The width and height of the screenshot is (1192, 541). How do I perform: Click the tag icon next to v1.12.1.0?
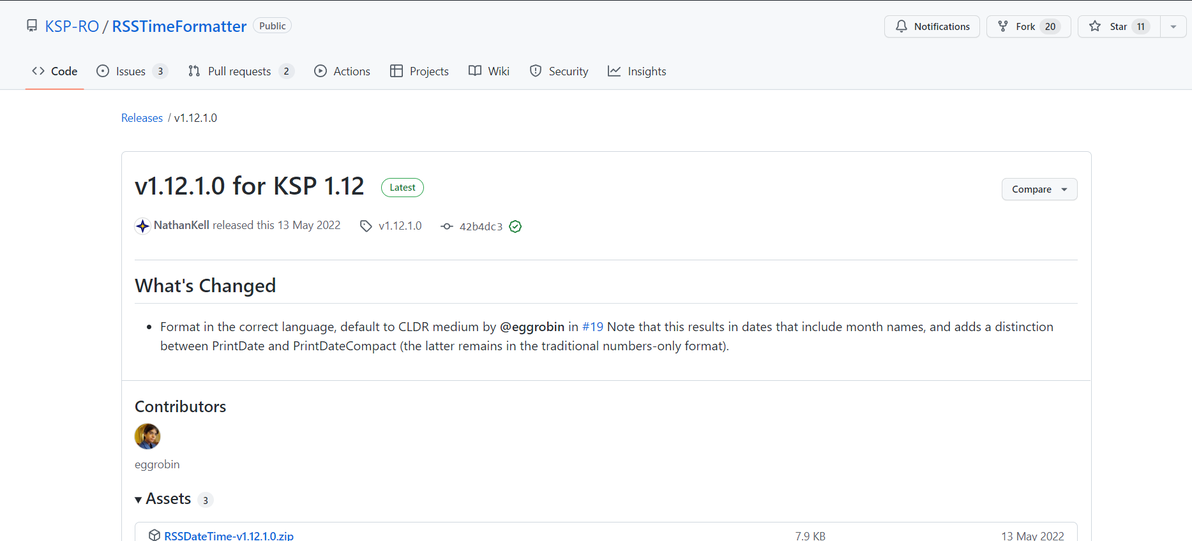366,226
